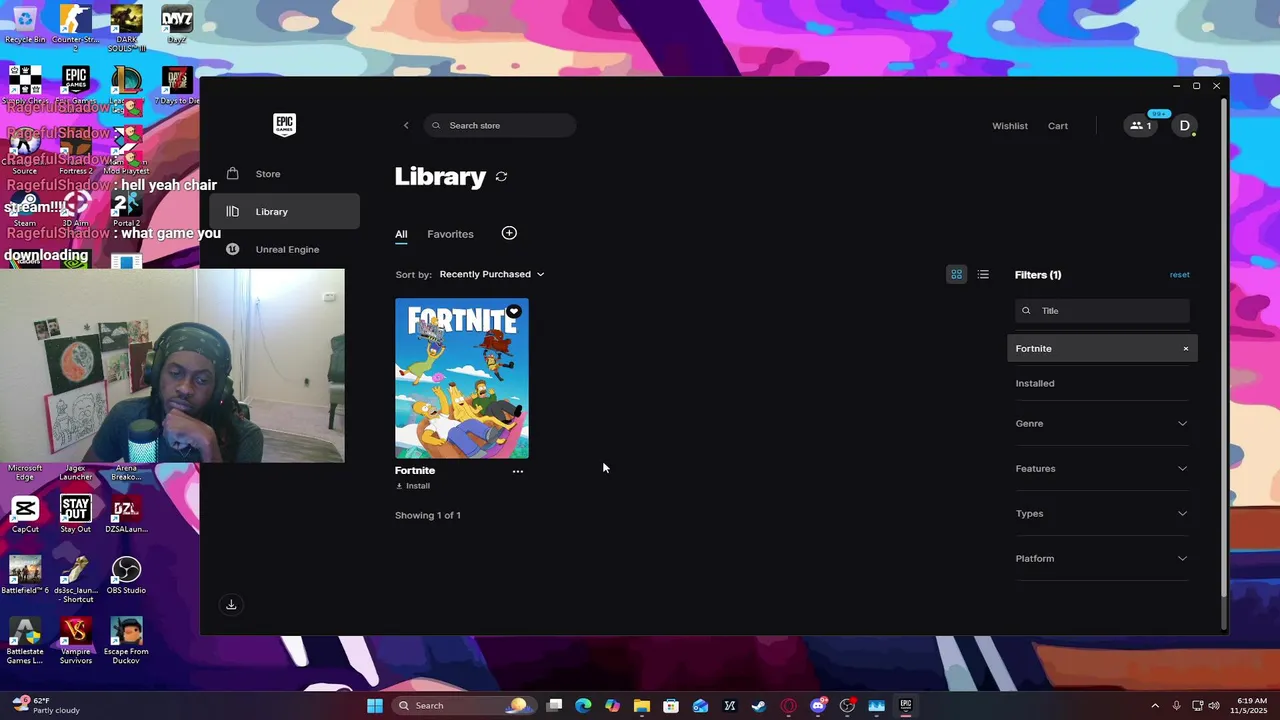The width and height of the screenshot is (1280, 720).
Task: Select Library in the launcher sidebar
Action: coord(285,211)
